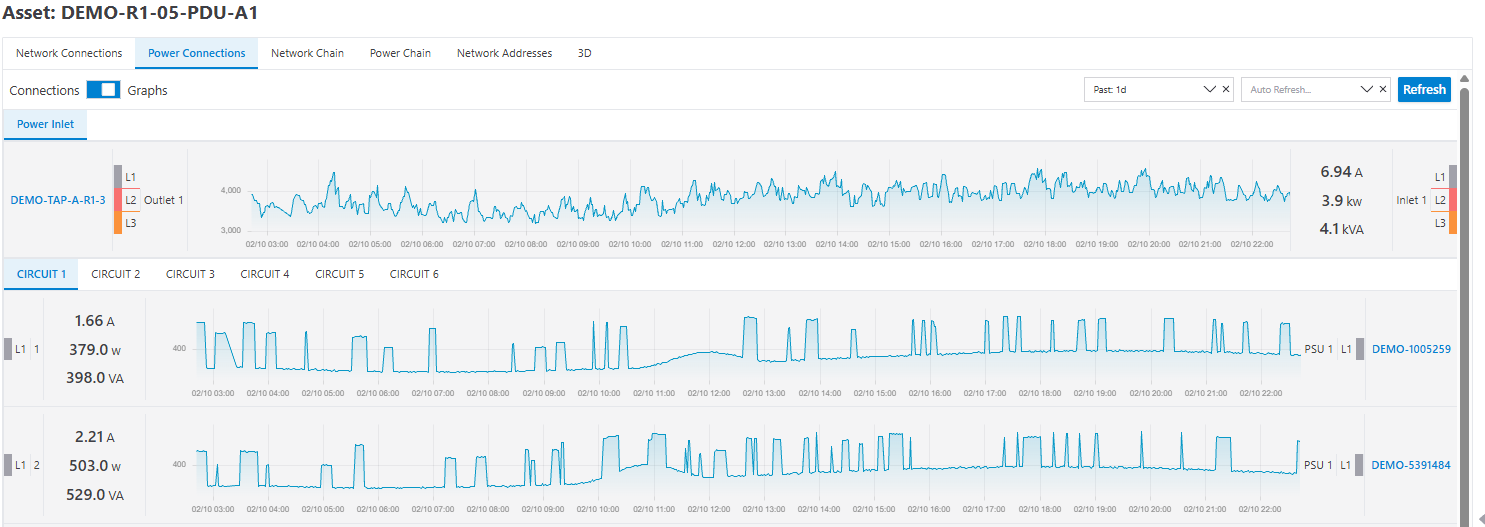Select the Power Inlet tab
This screenshot has width=1485, height=527.
pos(45,125)
